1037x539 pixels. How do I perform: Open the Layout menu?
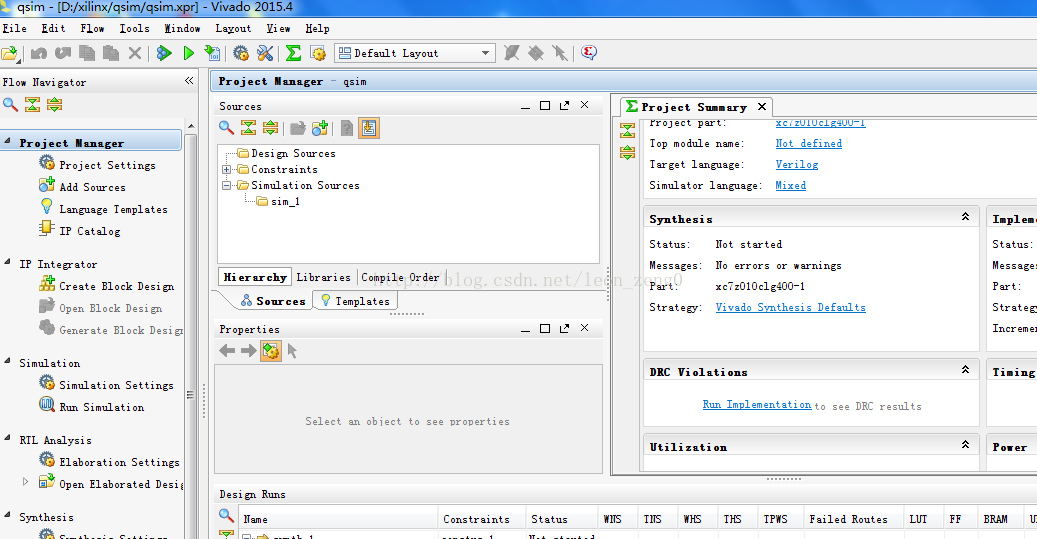(233, 28)
